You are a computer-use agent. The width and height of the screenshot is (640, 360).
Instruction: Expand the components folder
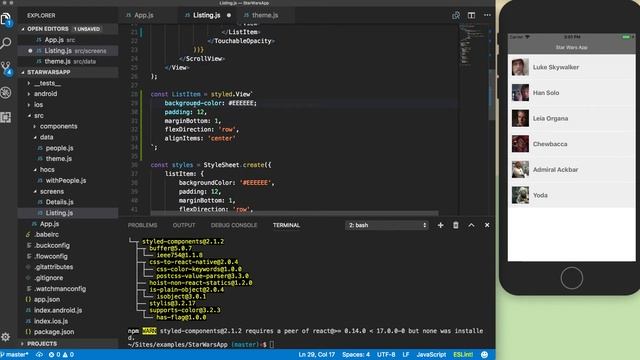pos(68,127)
